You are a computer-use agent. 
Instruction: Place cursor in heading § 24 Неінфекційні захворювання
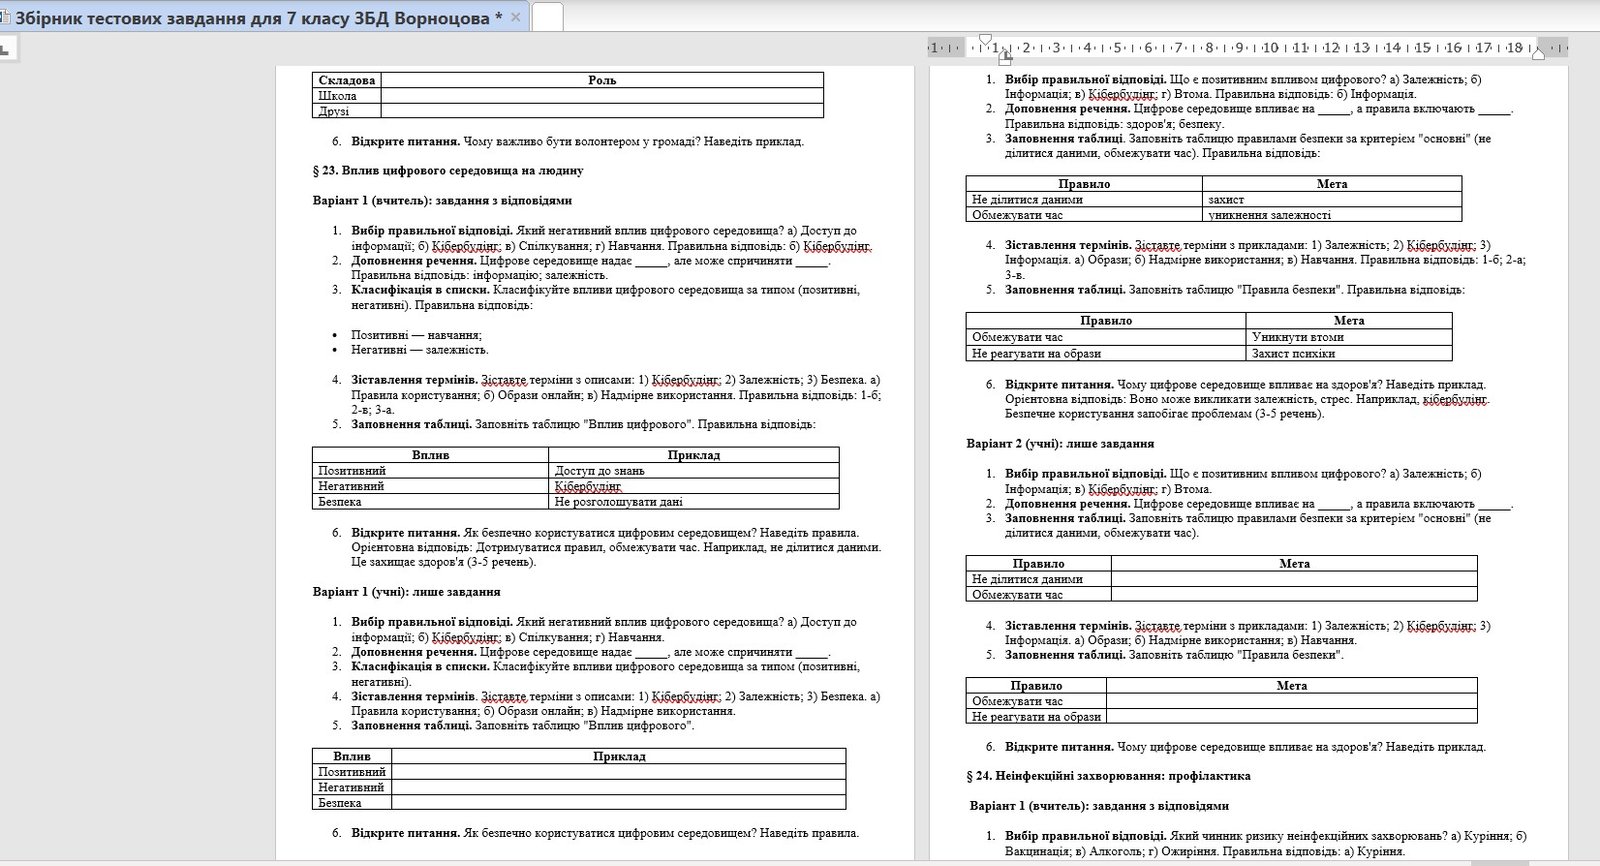coord(1108,776)
